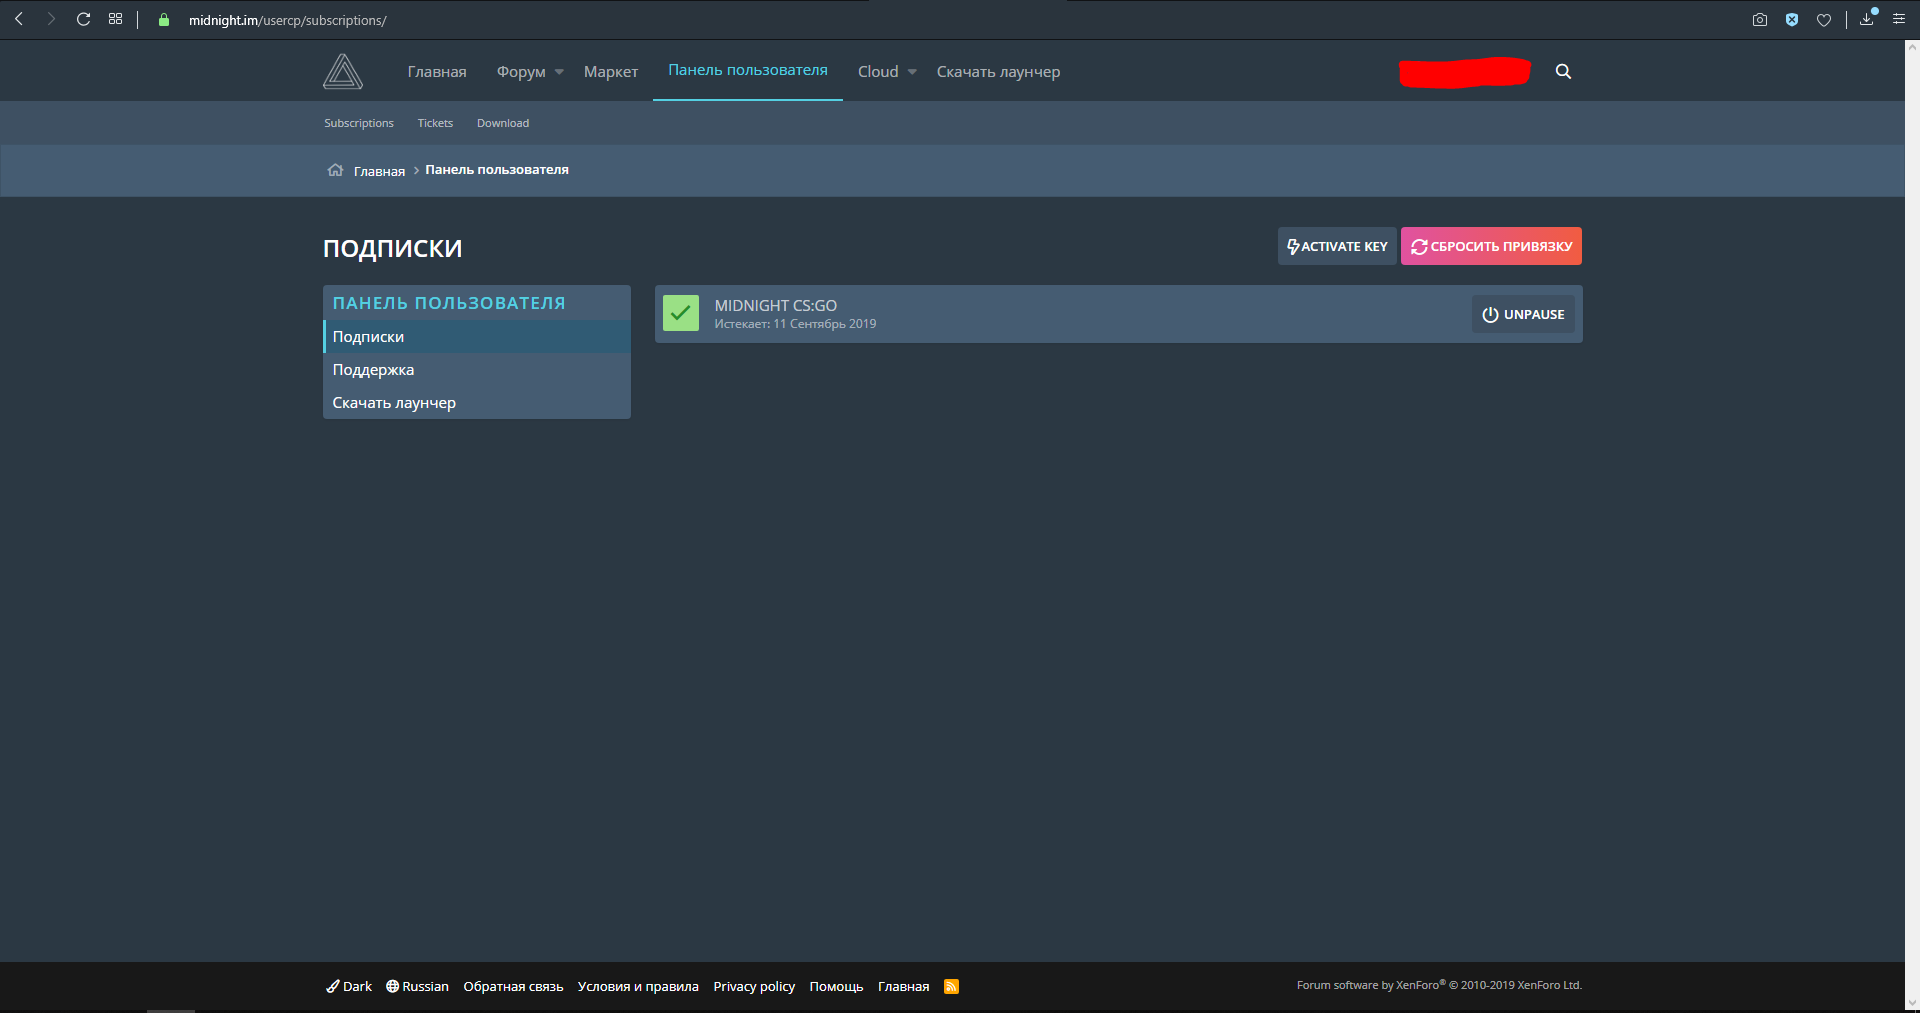Open Поддержка in the sidebar

click(477, 370)
